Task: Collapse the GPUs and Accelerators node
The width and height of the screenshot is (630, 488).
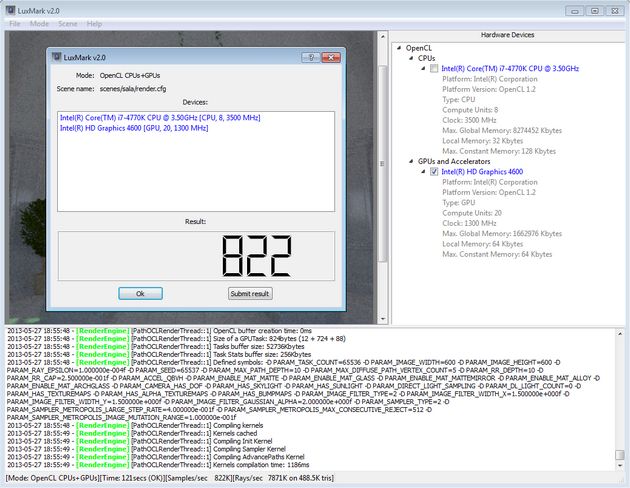Action: [x=411, y=161]
